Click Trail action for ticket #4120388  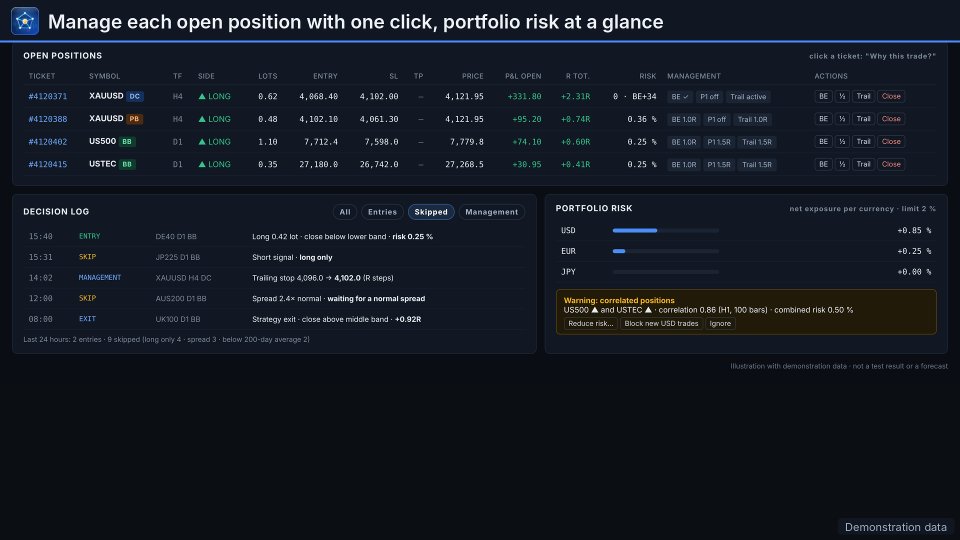[863, 119]
